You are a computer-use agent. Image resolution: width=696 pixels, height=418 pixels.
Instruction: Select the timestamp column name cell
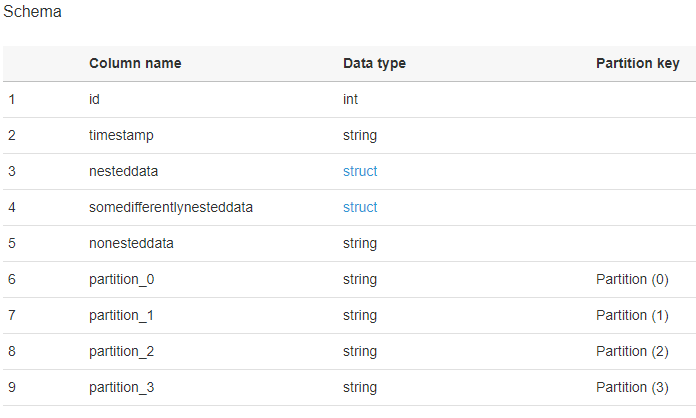coord(121,135)
